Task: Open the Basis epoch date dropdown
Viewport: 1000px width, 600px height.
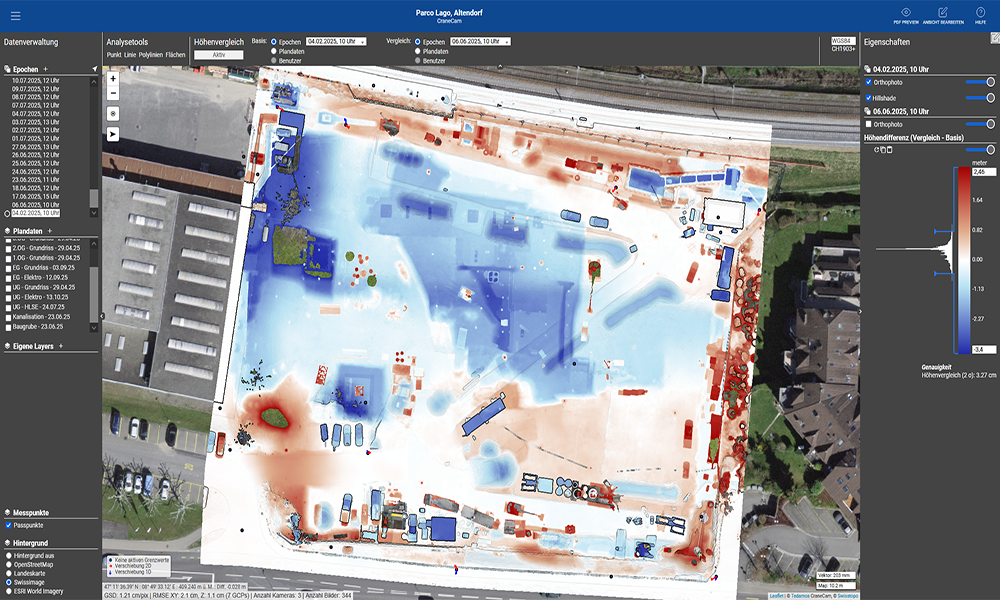Action: (337, 42)
